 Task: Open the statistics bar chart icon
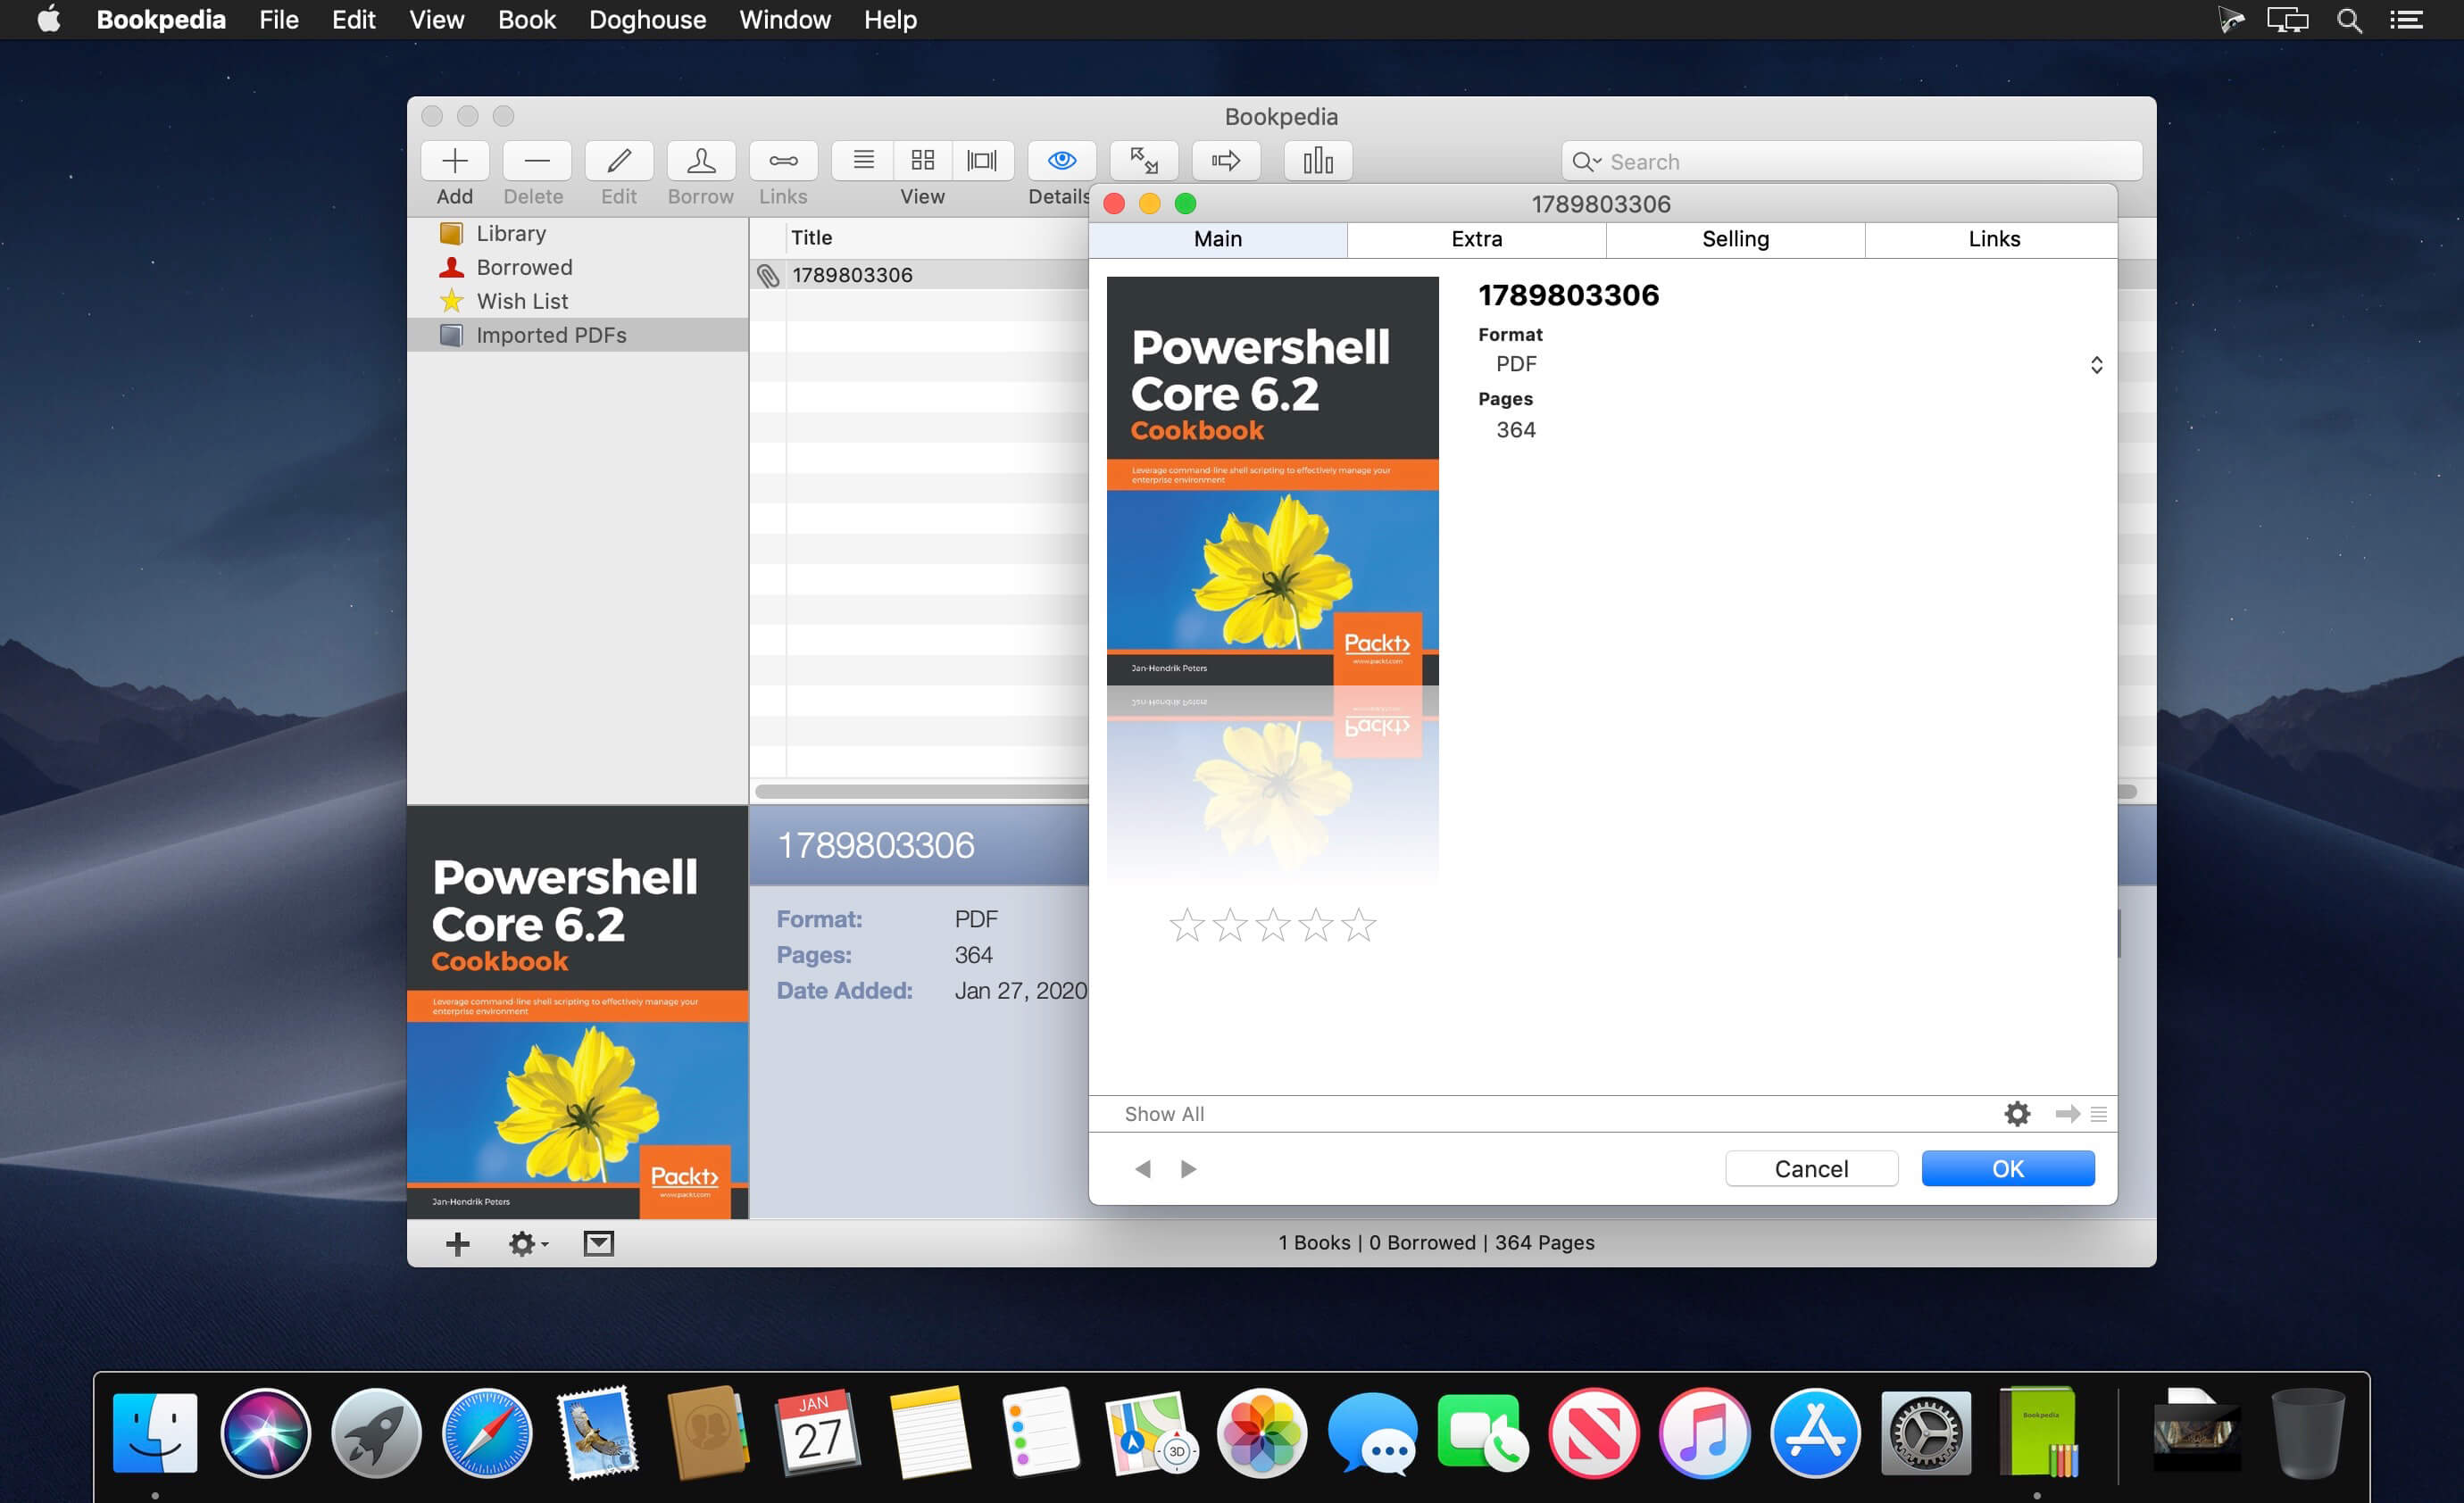tap(1317, 161)
